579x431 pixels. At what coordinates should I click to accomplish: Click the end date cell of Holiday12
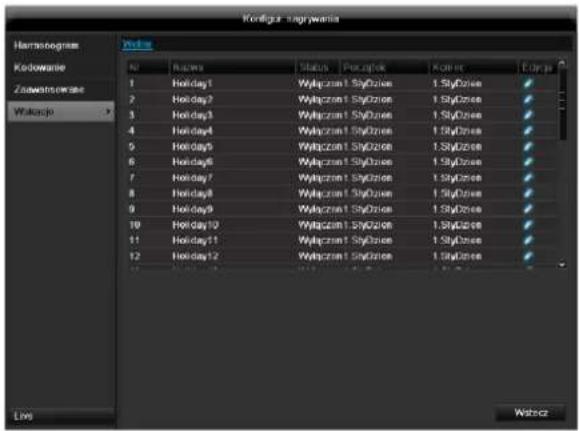point(457,256)
